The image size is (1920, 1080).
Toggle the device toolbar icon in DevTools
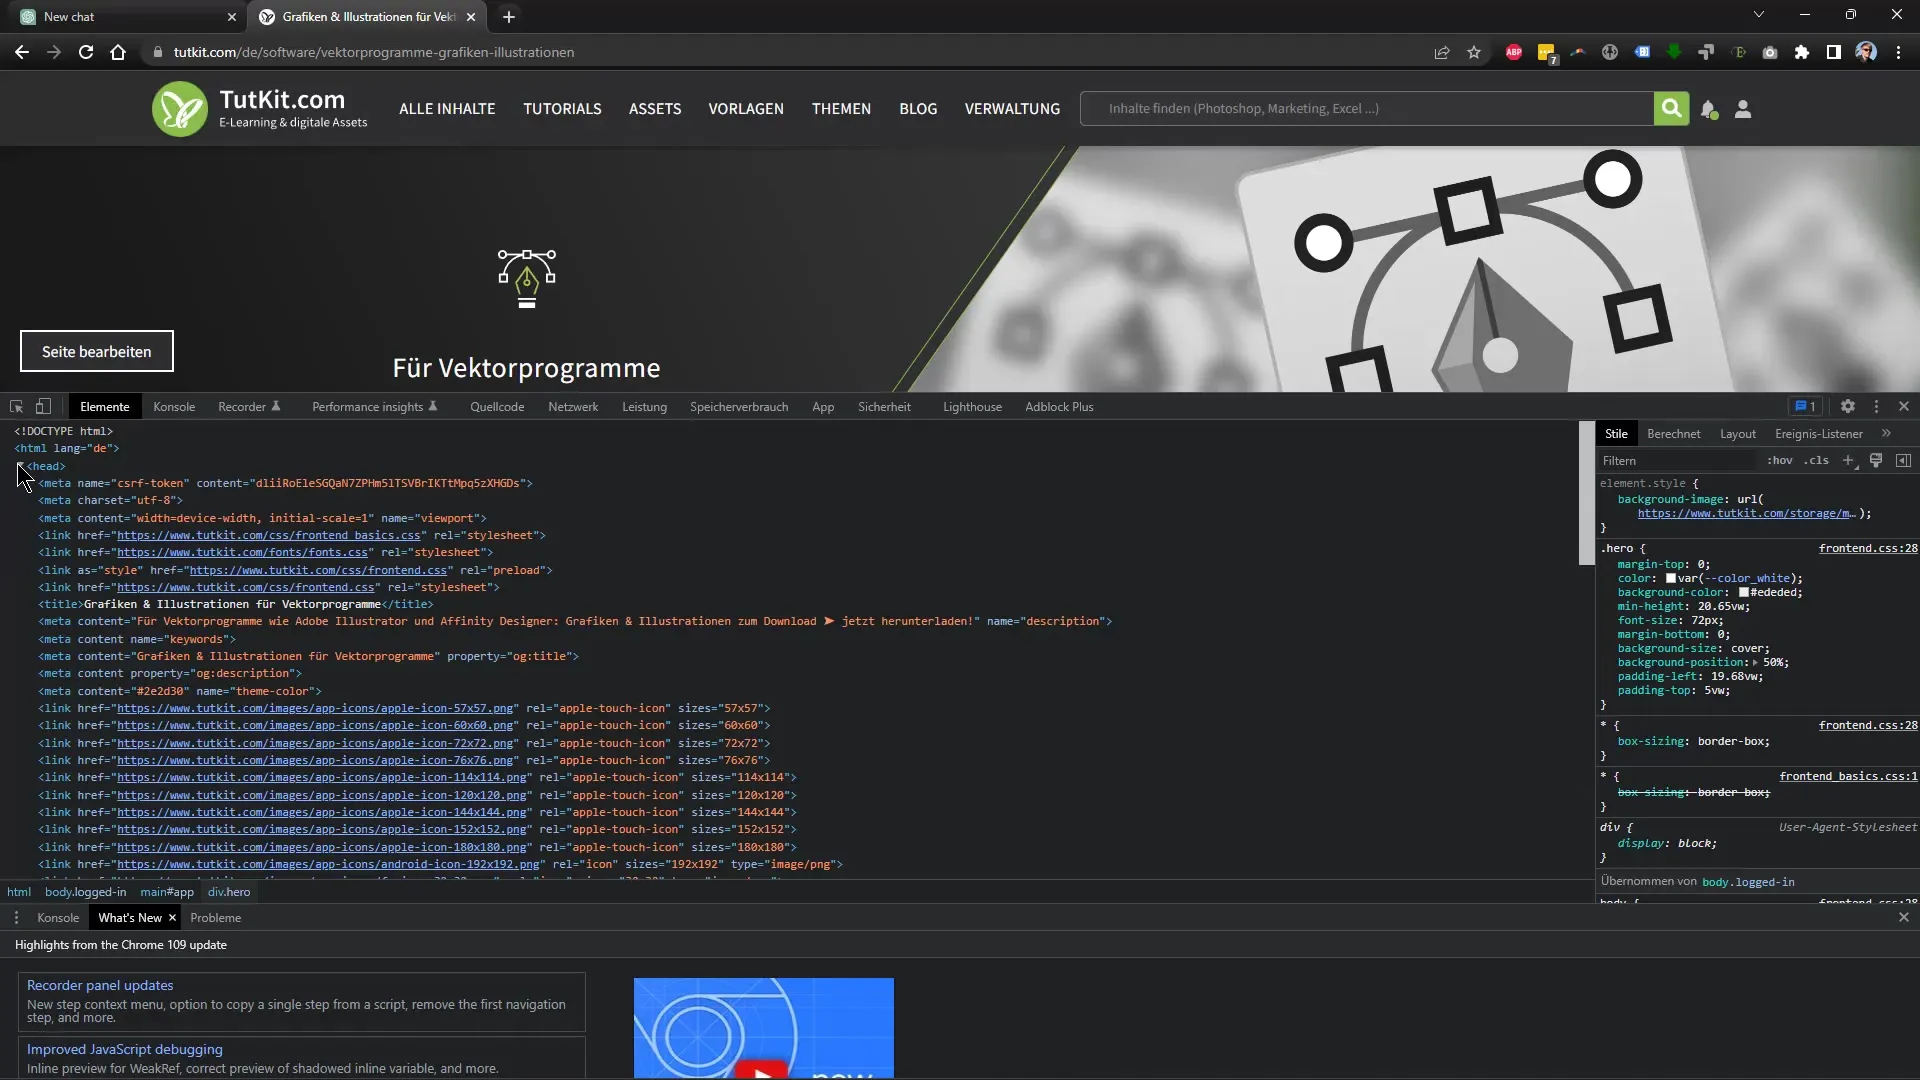tap(43, 407)
